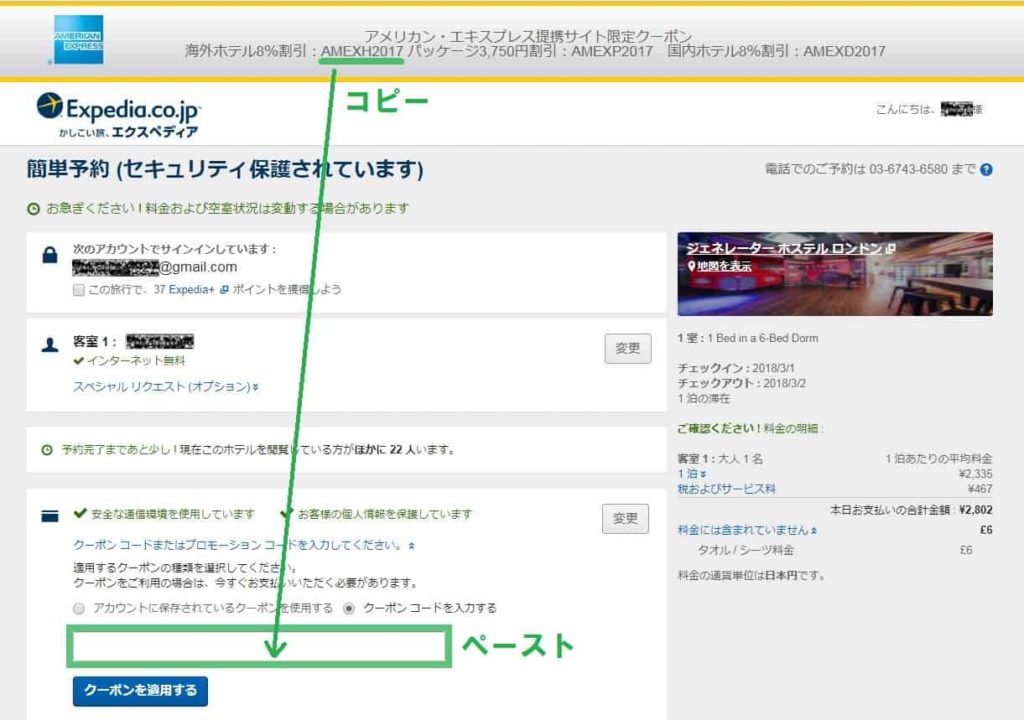Click the @gmail.com account address
The height and width of the screenshot is (720, 1024).
coord(155,267)
